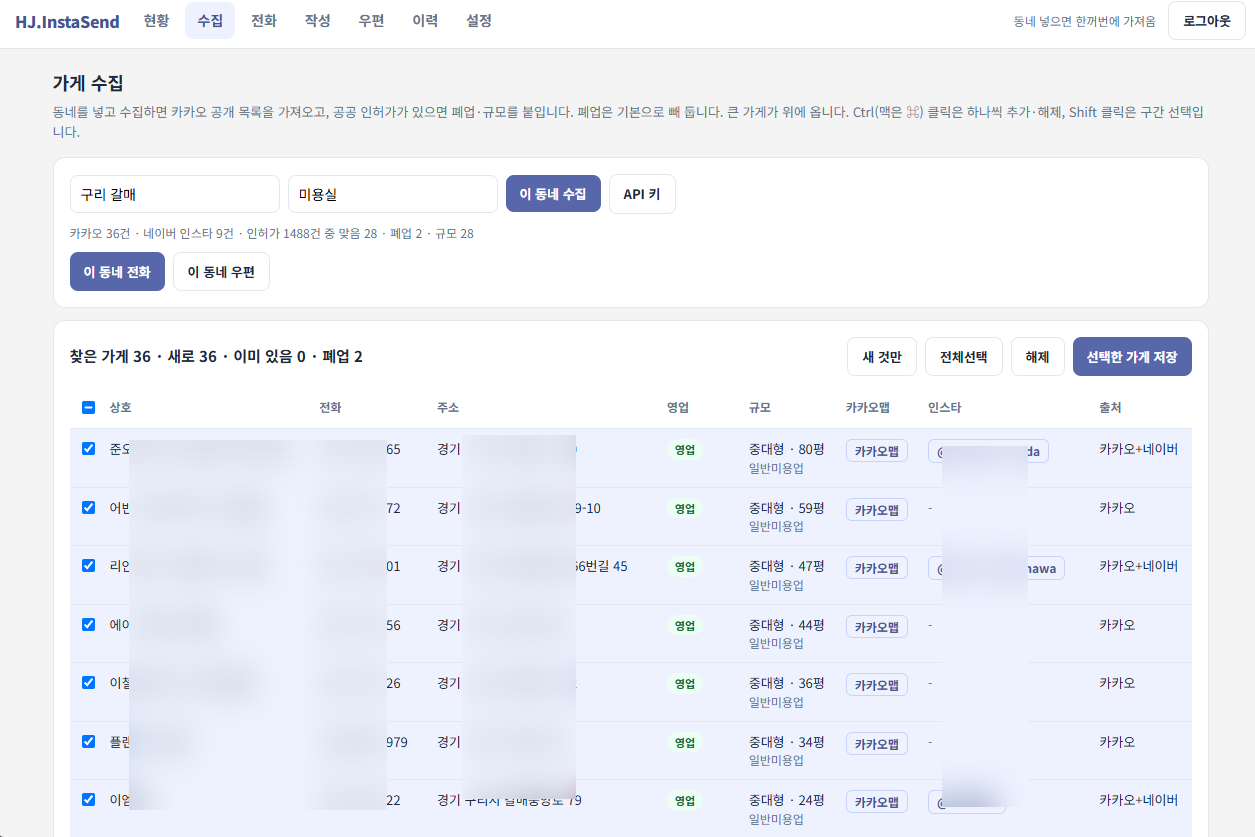Uncheck the 24평 row checkbox
The width and height of the screenshot is (1255, 837).
[x=88, y=799]
